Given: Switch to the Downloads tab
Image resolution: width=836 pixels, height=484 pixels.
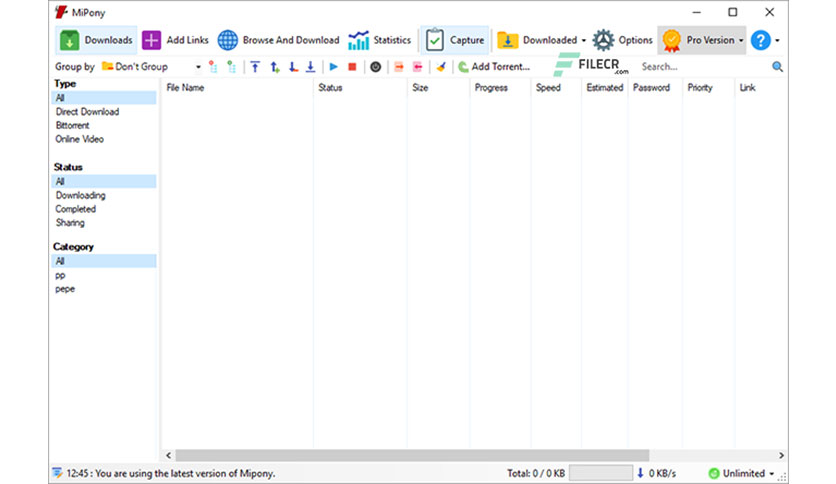Looking at the screenshot, I should (x=96, y=40).
